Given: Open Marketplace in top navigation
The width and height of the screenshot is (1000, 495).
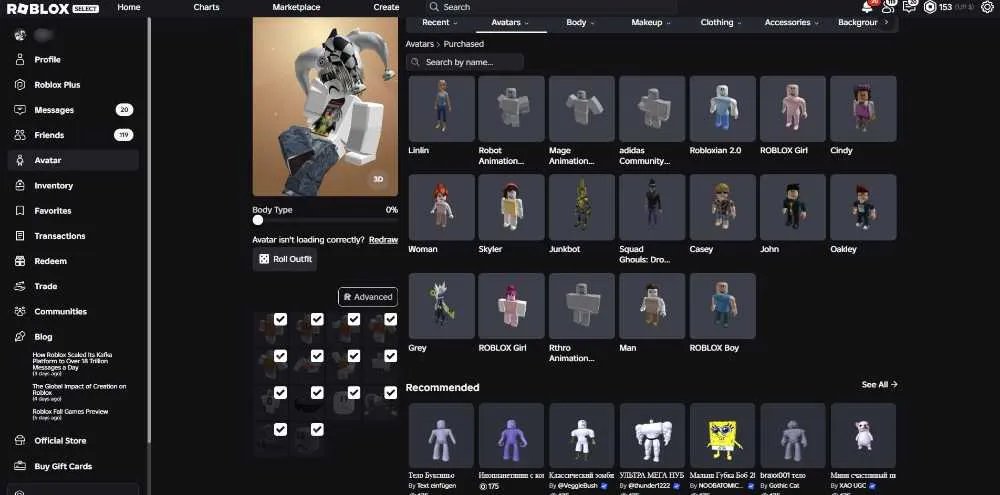Looking at the screenshot, I should click(296, 7).
